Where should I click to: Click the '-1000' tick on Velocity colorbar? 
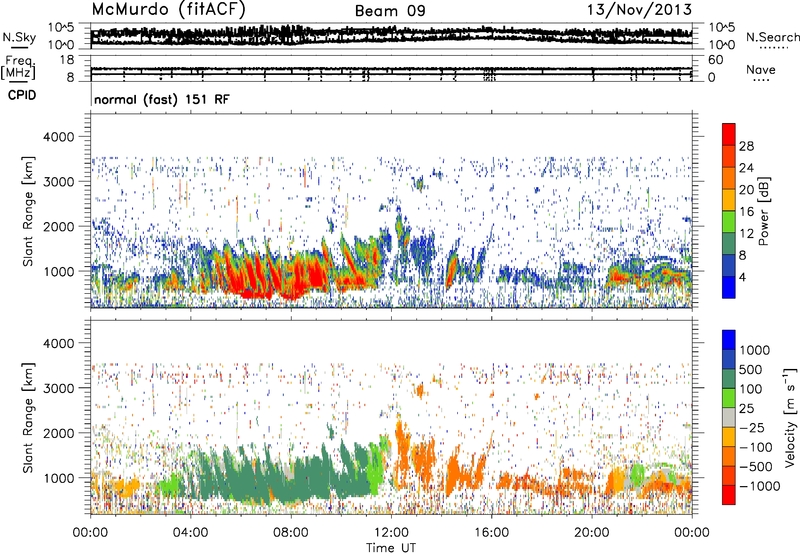pos(760,486)
